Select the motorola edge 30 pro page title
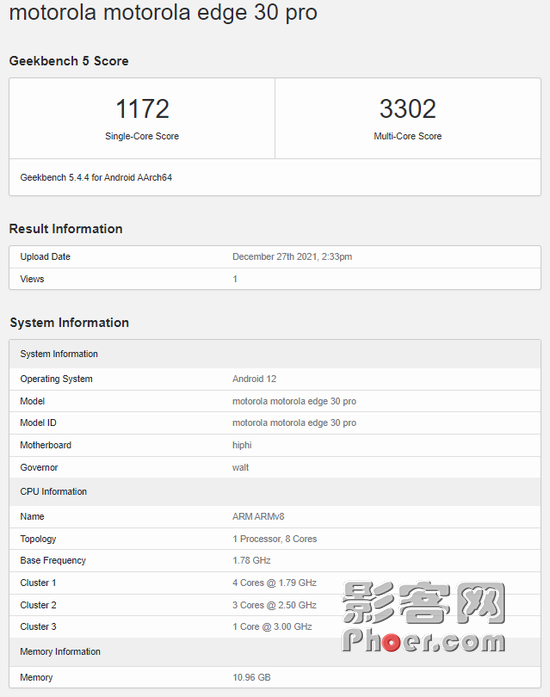Screen dimensions: 550x697 coord(163,12)
